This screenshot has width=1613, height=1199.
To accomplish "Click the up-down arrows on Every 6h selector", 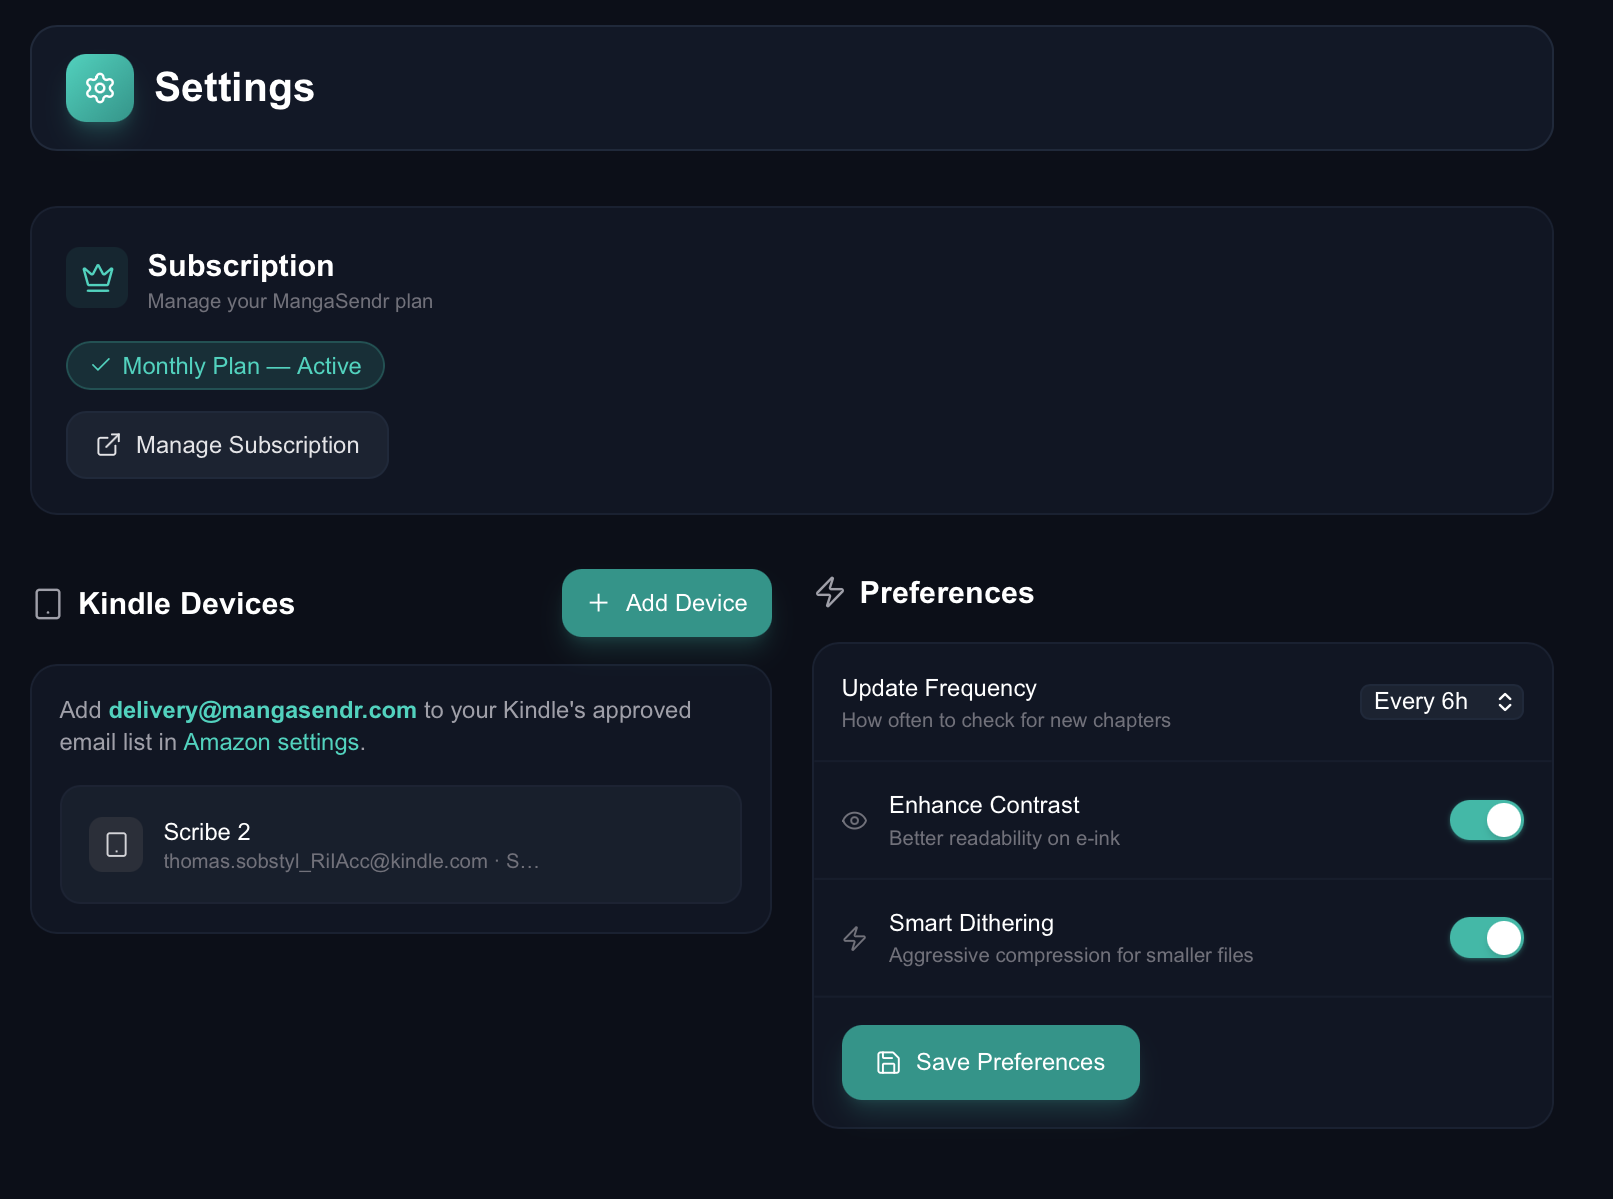I will 1504,702.
